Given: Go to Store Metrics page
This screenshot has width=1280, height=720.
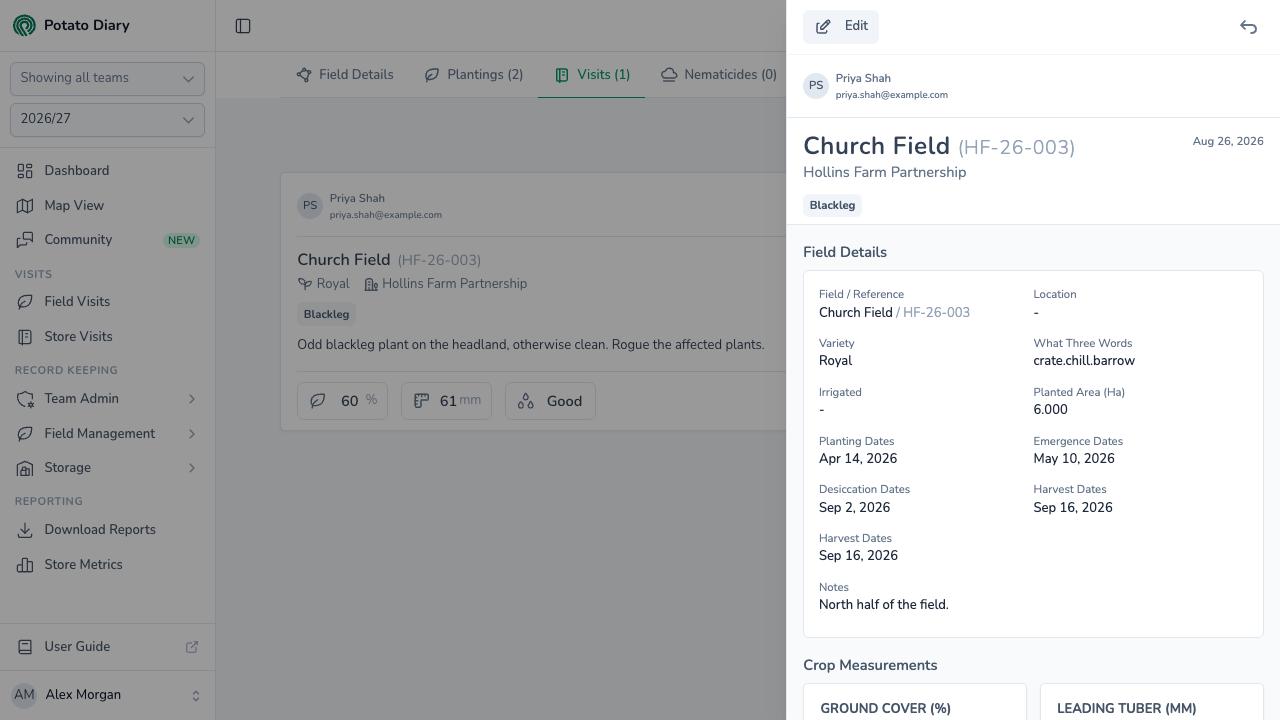Looking at the screenshot, I should [107, 565].
